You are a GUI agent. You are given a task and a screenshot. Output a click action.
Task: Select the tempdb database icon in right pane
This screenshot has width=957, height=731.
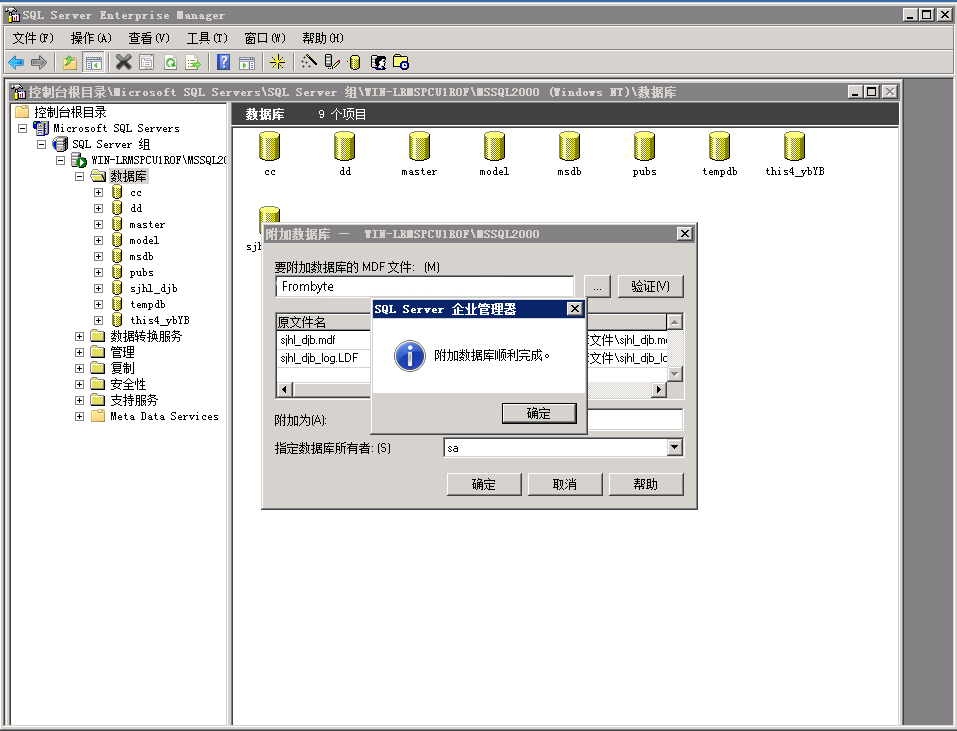[719, 149]
